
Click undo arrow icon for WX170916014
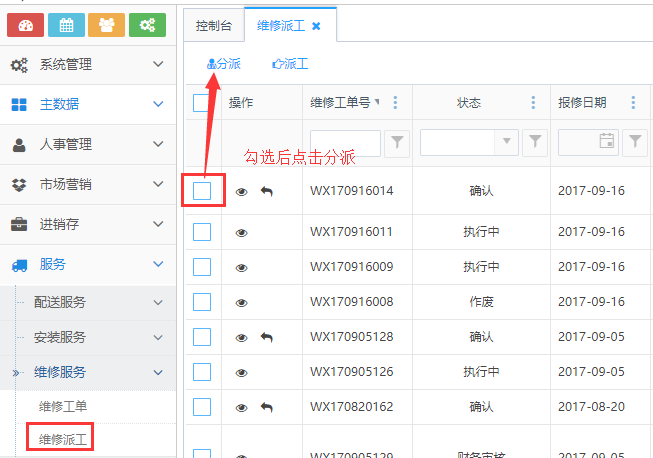[266, 191]
